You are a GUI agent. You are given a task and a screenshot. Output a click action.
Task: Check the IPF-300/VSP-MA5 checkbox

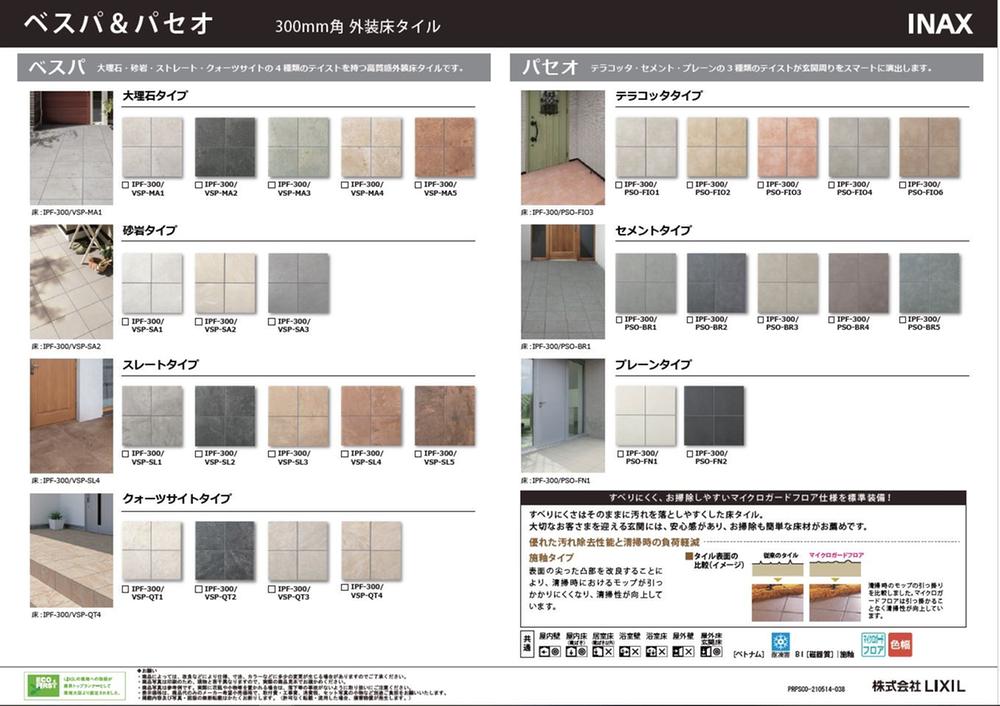(x=418, y=185)
